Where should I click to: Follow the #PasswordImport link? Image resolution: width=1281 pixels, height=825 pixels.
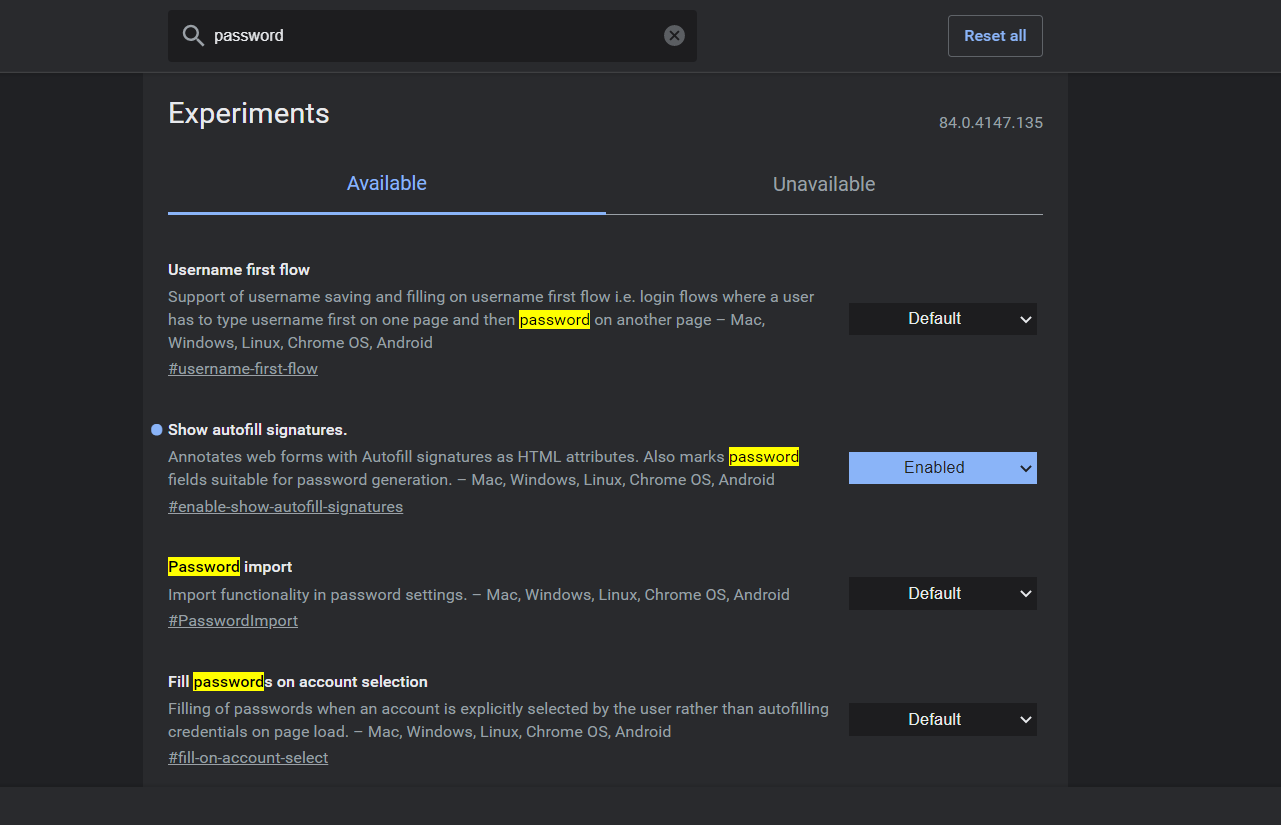tap(233, 621)
